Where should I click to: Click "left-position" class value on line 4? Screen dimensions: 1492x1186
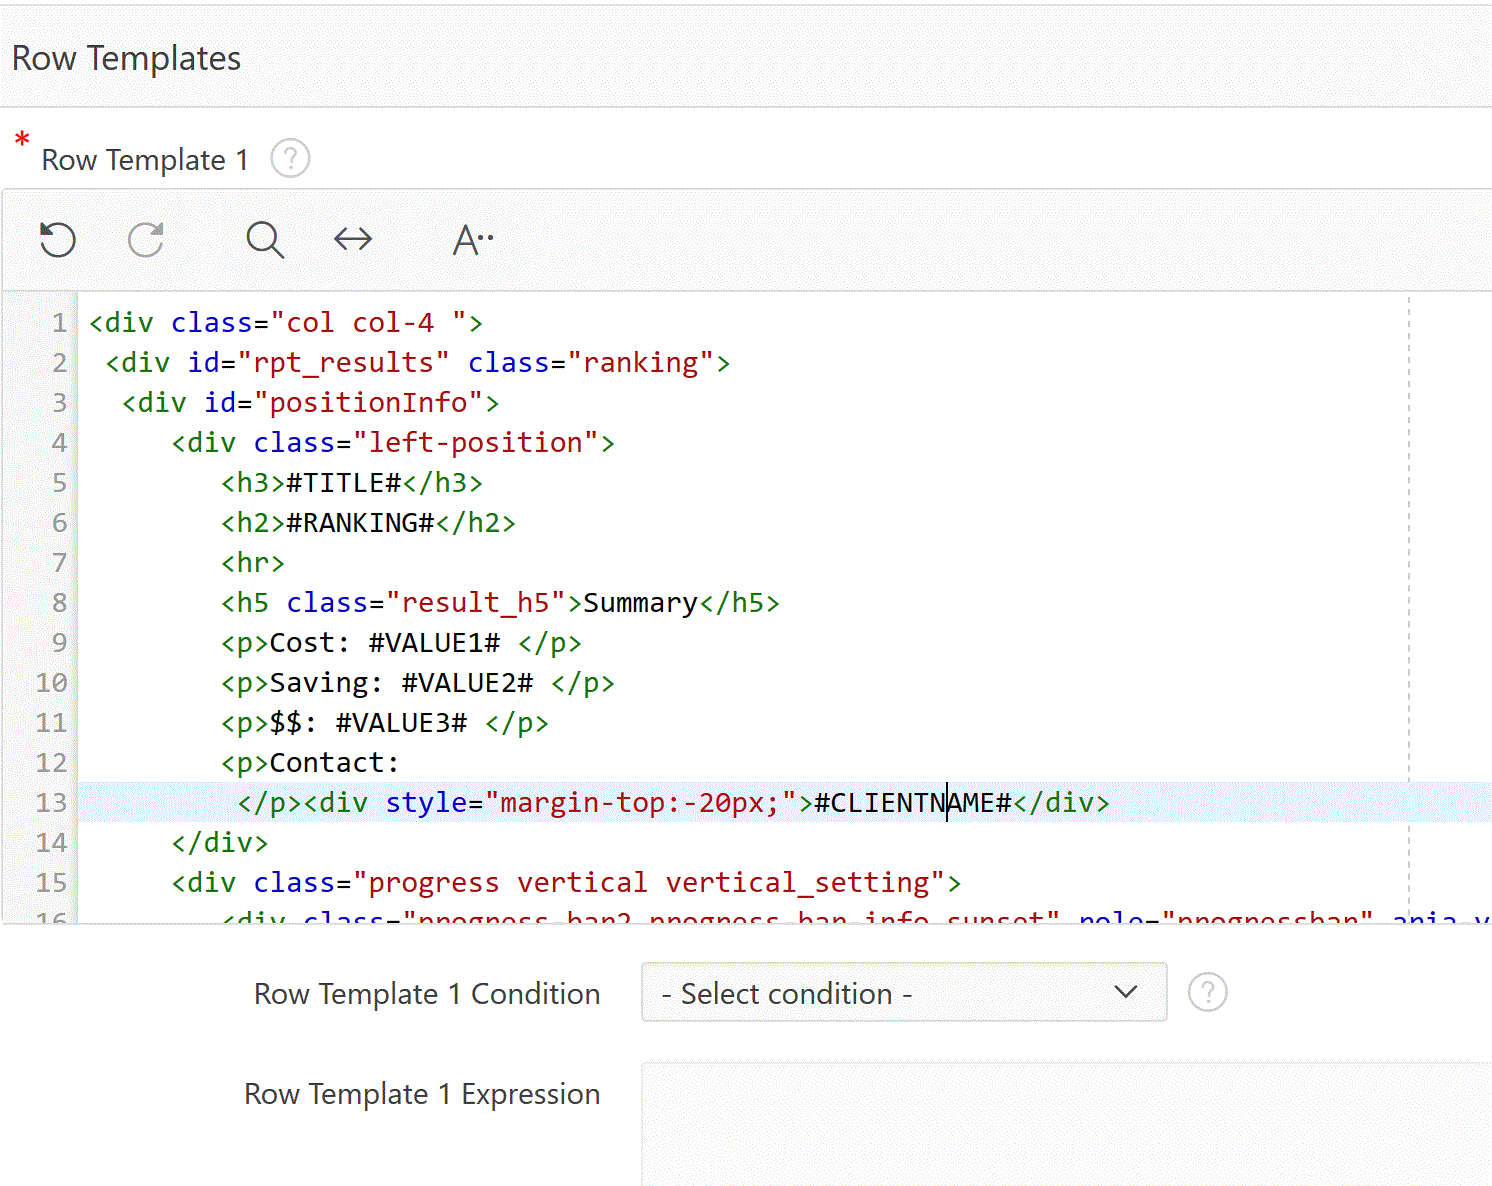(476, 443)
